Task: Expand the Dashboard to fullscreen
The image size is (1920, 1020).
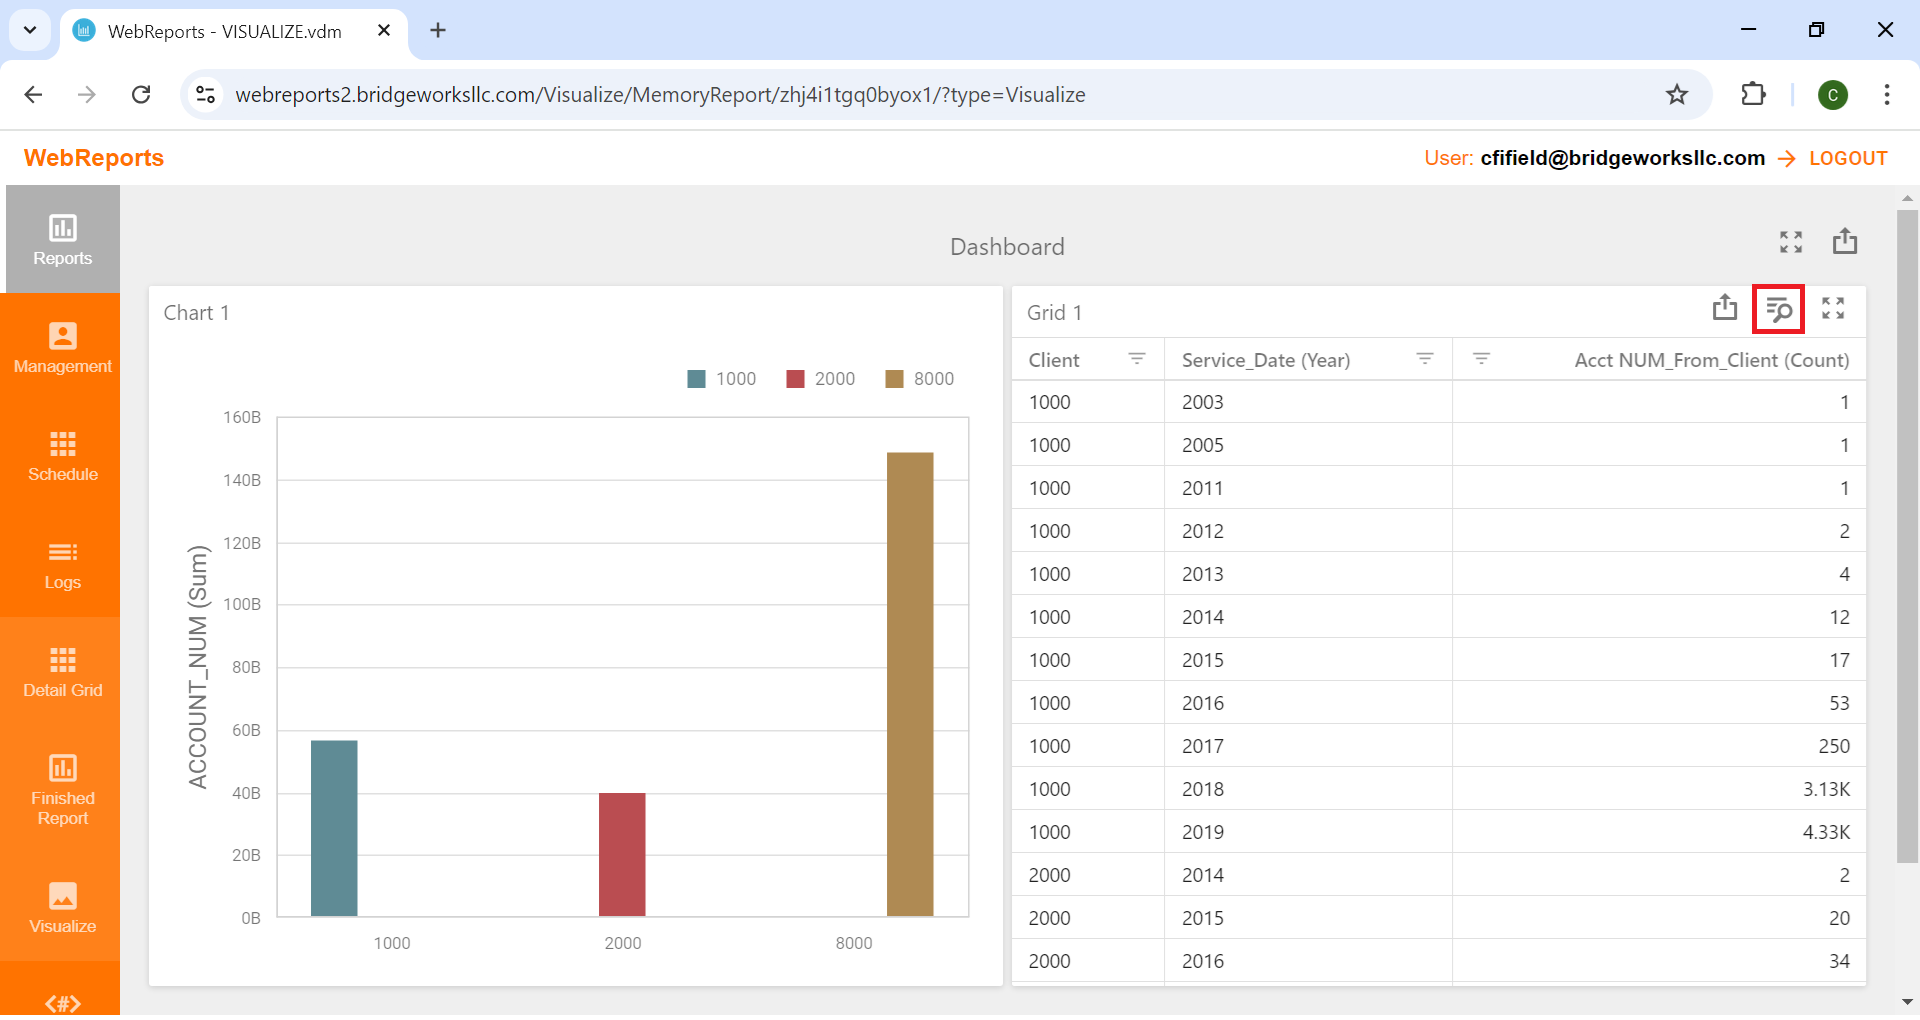Action: (x=1791, y=241)
